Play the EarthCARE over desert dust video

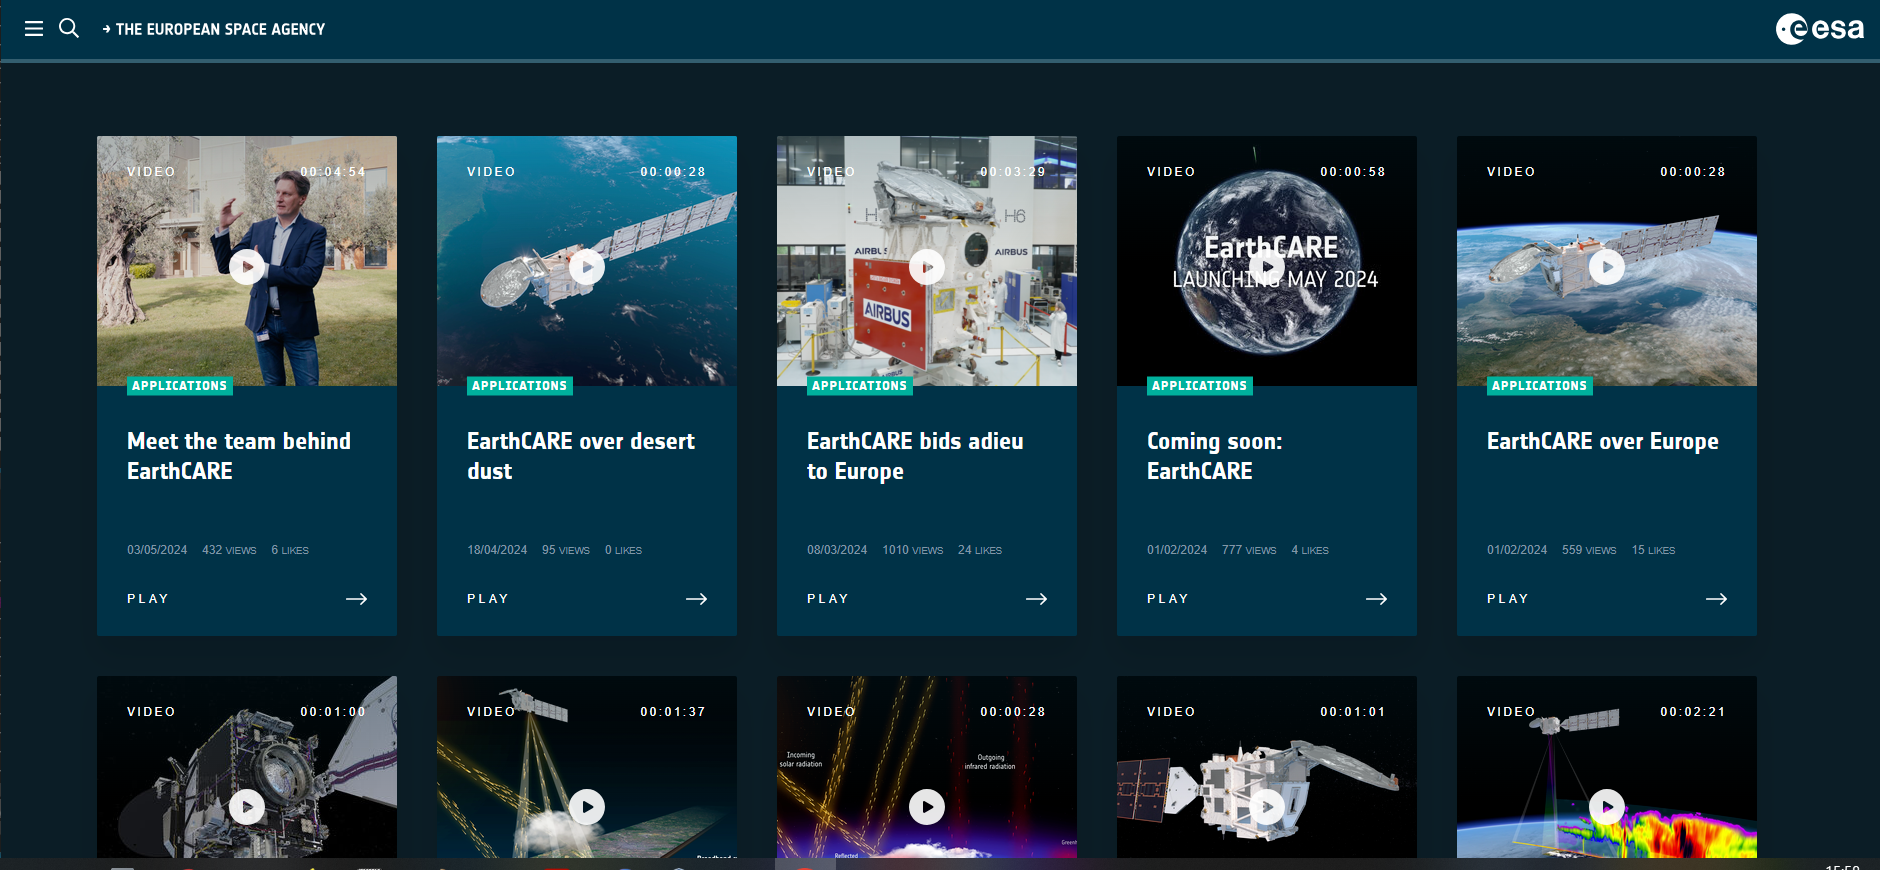pyautogui.click(x=587, y=267)
